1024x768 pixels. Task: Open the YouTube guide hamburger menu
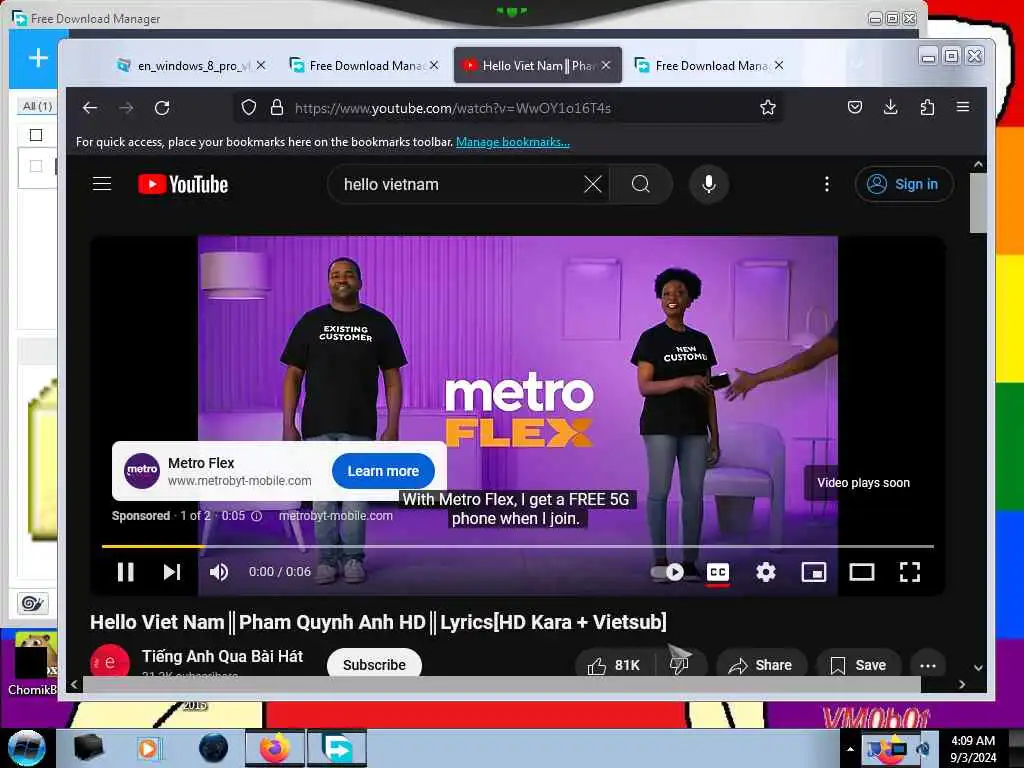(x=102, y=184)
